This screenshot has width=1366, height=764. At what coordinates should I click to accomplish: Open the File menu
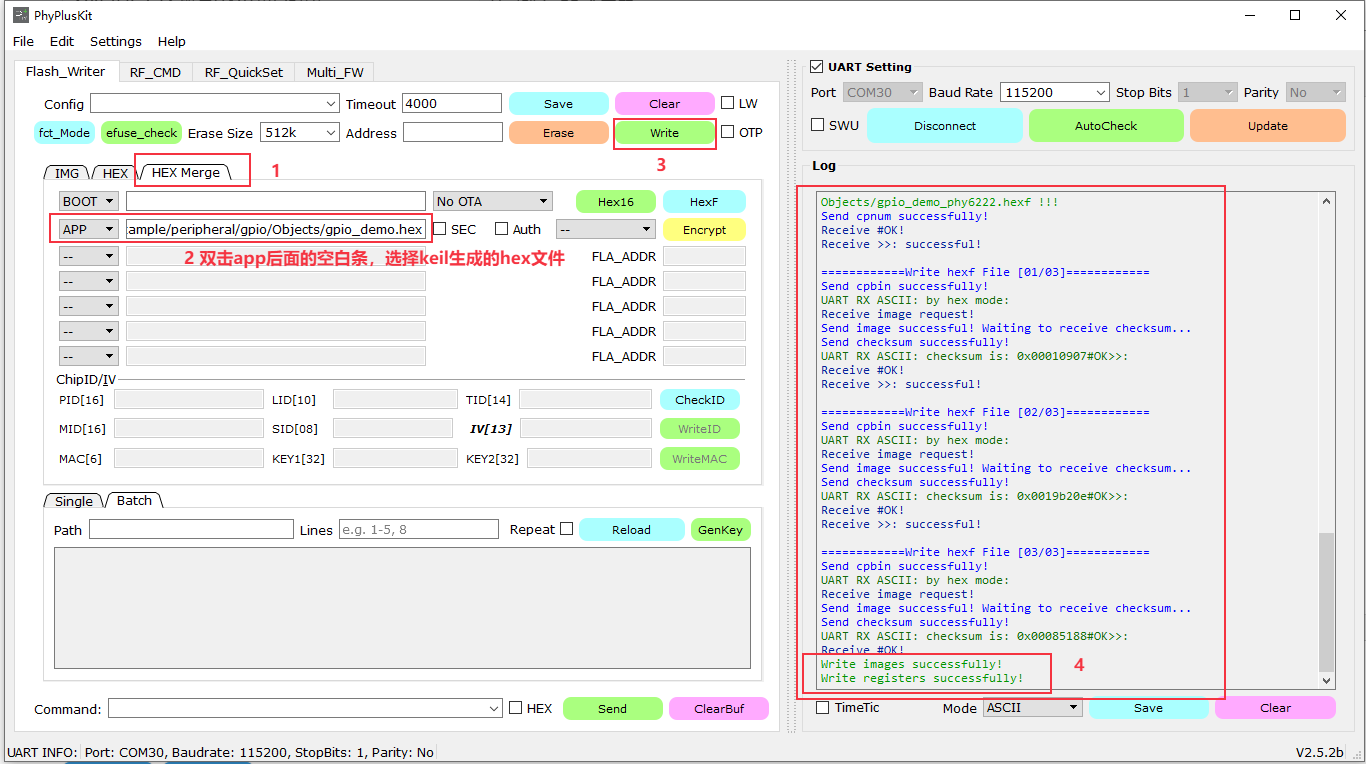pos(23,41)
